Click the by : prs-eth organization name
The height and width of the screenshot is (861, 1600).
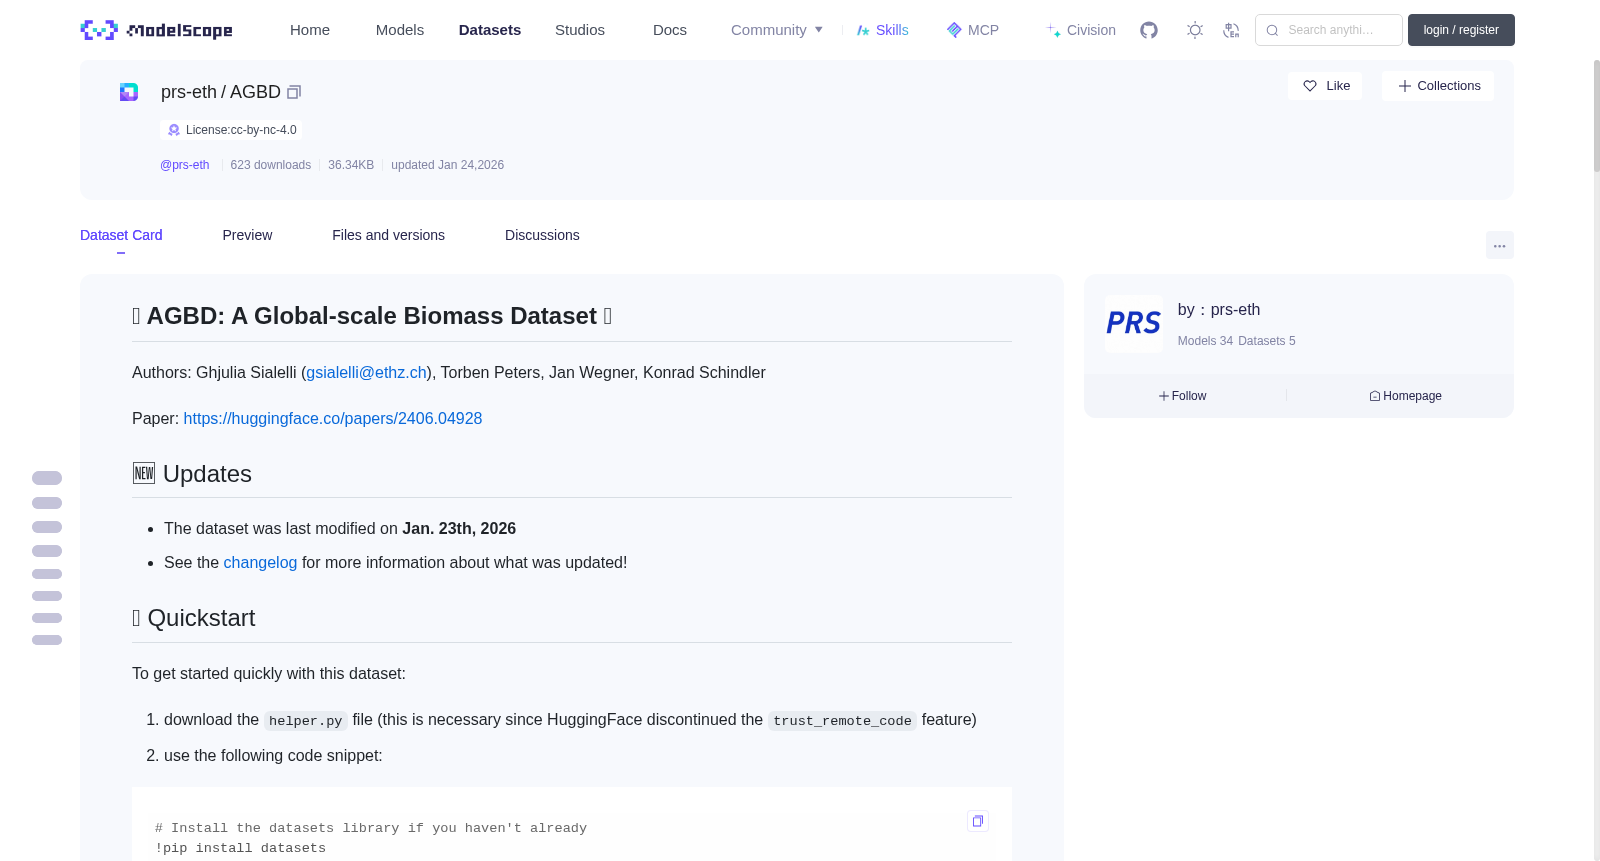coord(1219,310)
